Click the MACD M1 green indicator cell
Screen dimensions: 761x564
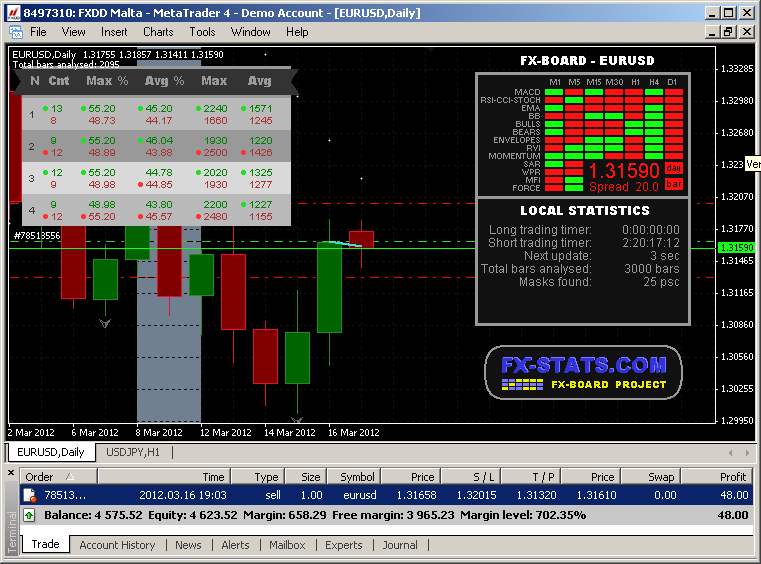pos(554,92)
